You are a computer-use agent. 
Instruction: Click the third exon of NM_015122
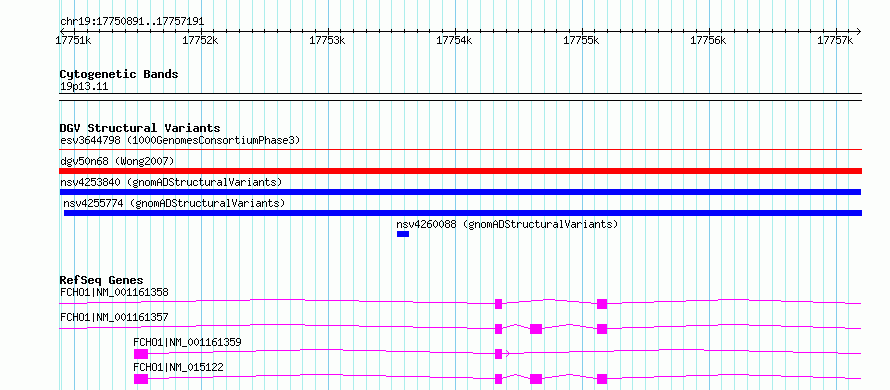(x=536, y=379)
